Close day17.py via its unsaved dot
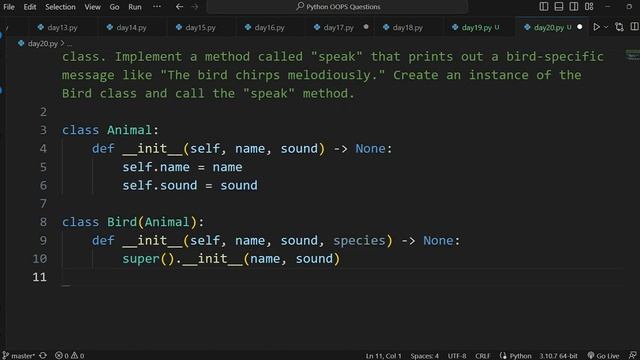The height and width of the screenshot is (360, 640). pos(366,27)
